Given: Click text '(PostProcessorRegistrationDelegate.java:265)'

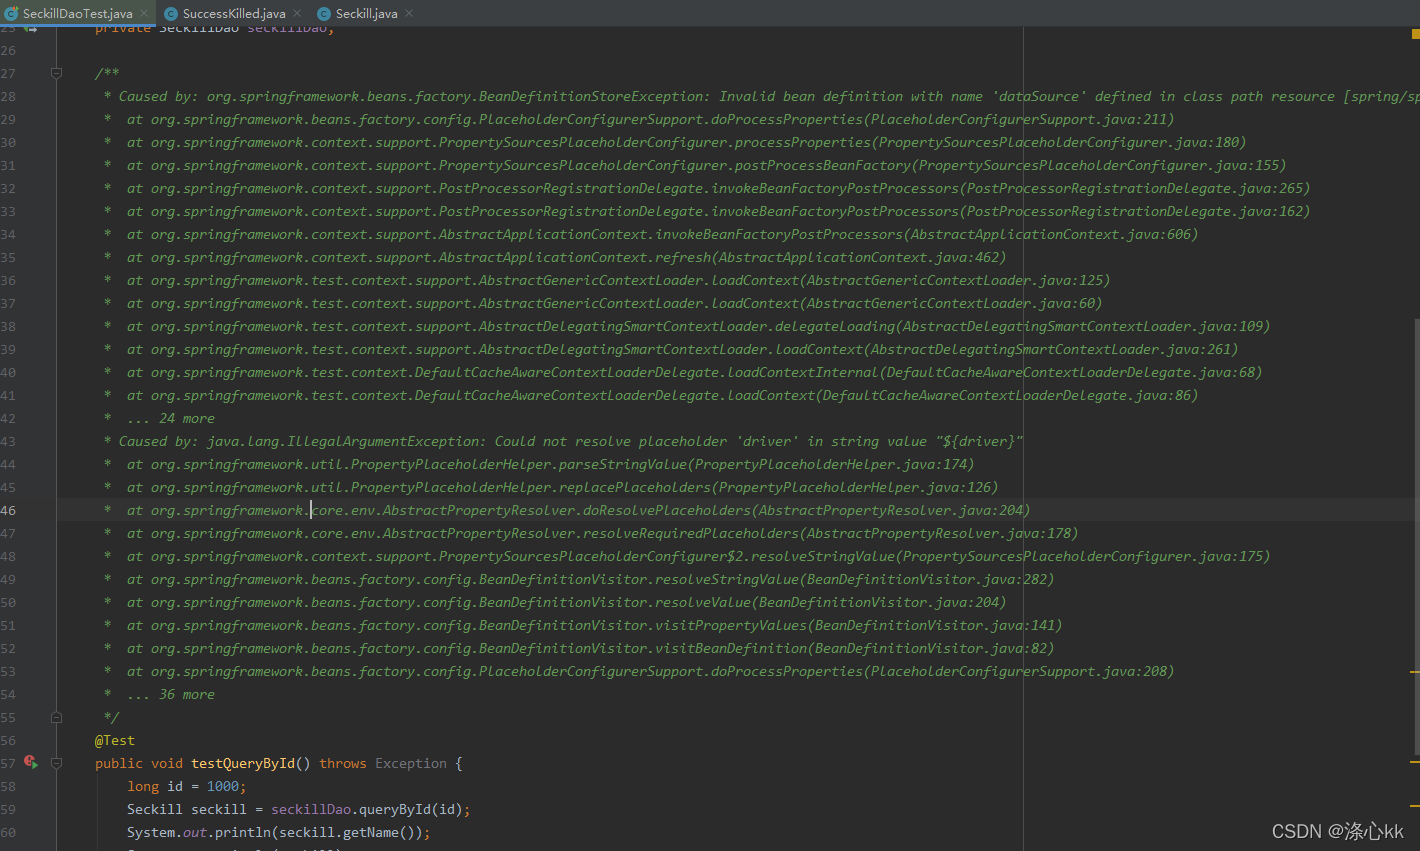Looking at the screenshot, I should coord(1135,188).
